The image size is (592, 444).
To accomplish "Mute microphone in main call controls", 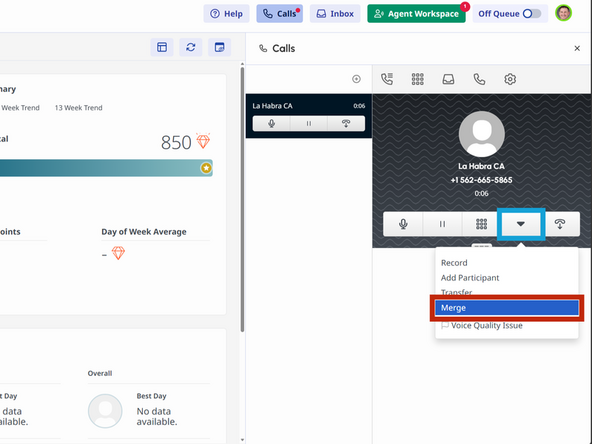I will 403,224.
